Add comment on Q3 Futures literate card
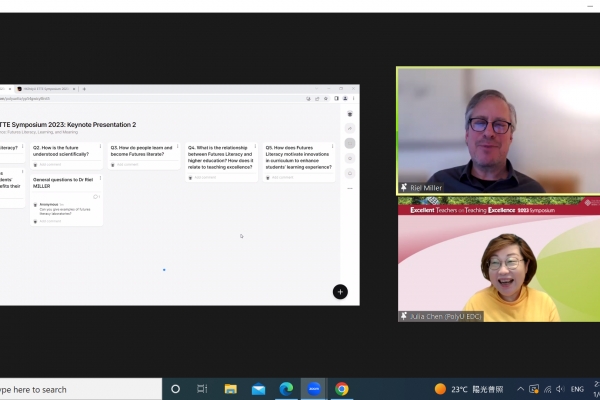The width and height of the screenshot is (600, 400). [x=127, y=165]
